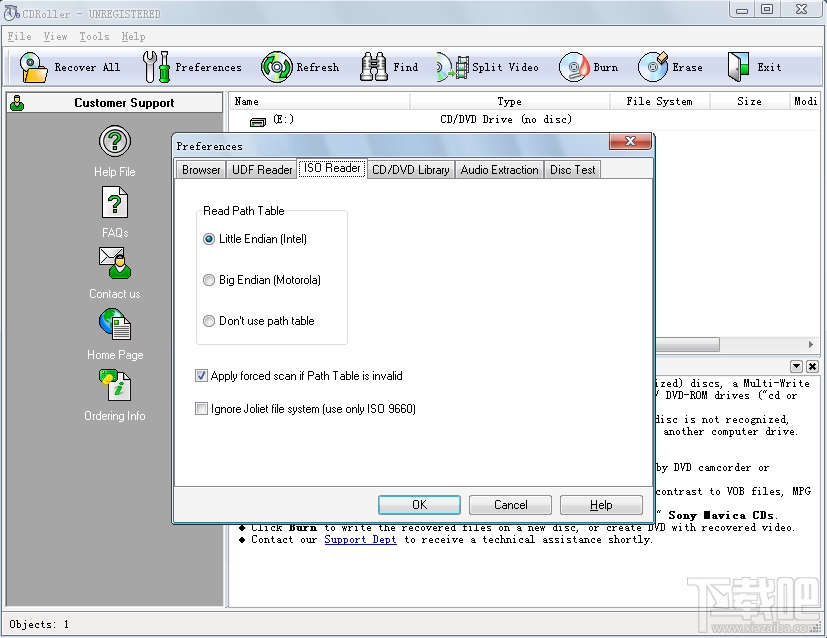
Task: Click the Erase disc icon
Action: (653, 67)
